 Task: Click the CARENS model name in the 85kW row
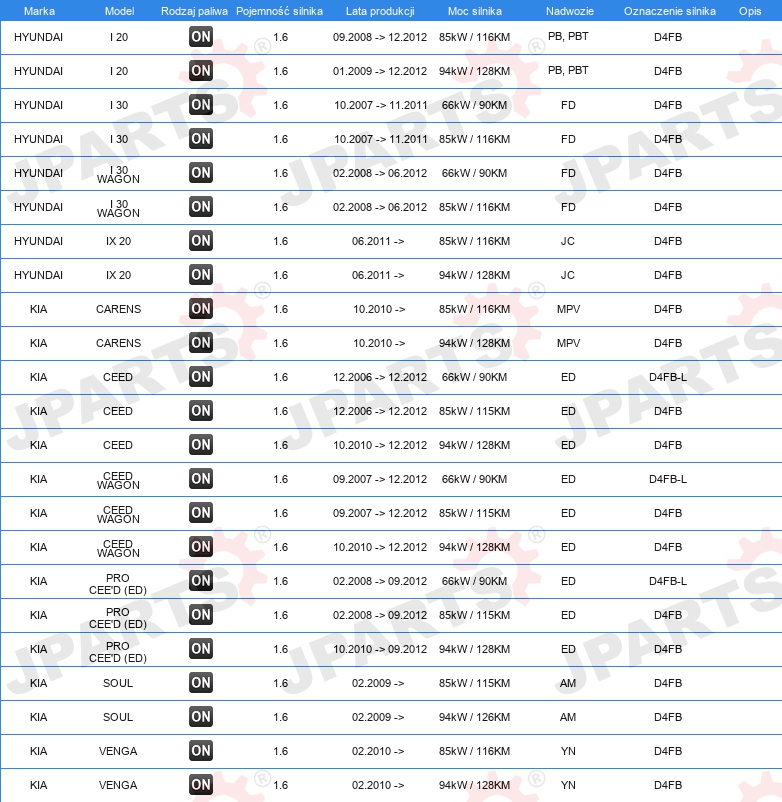coord(118,309)
